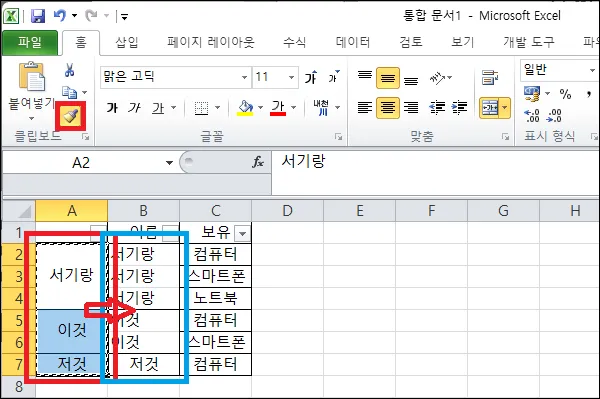Expand the font color dropdown arrow
The height and width of the screenshot is (399, 600).
tap(293, 108)
